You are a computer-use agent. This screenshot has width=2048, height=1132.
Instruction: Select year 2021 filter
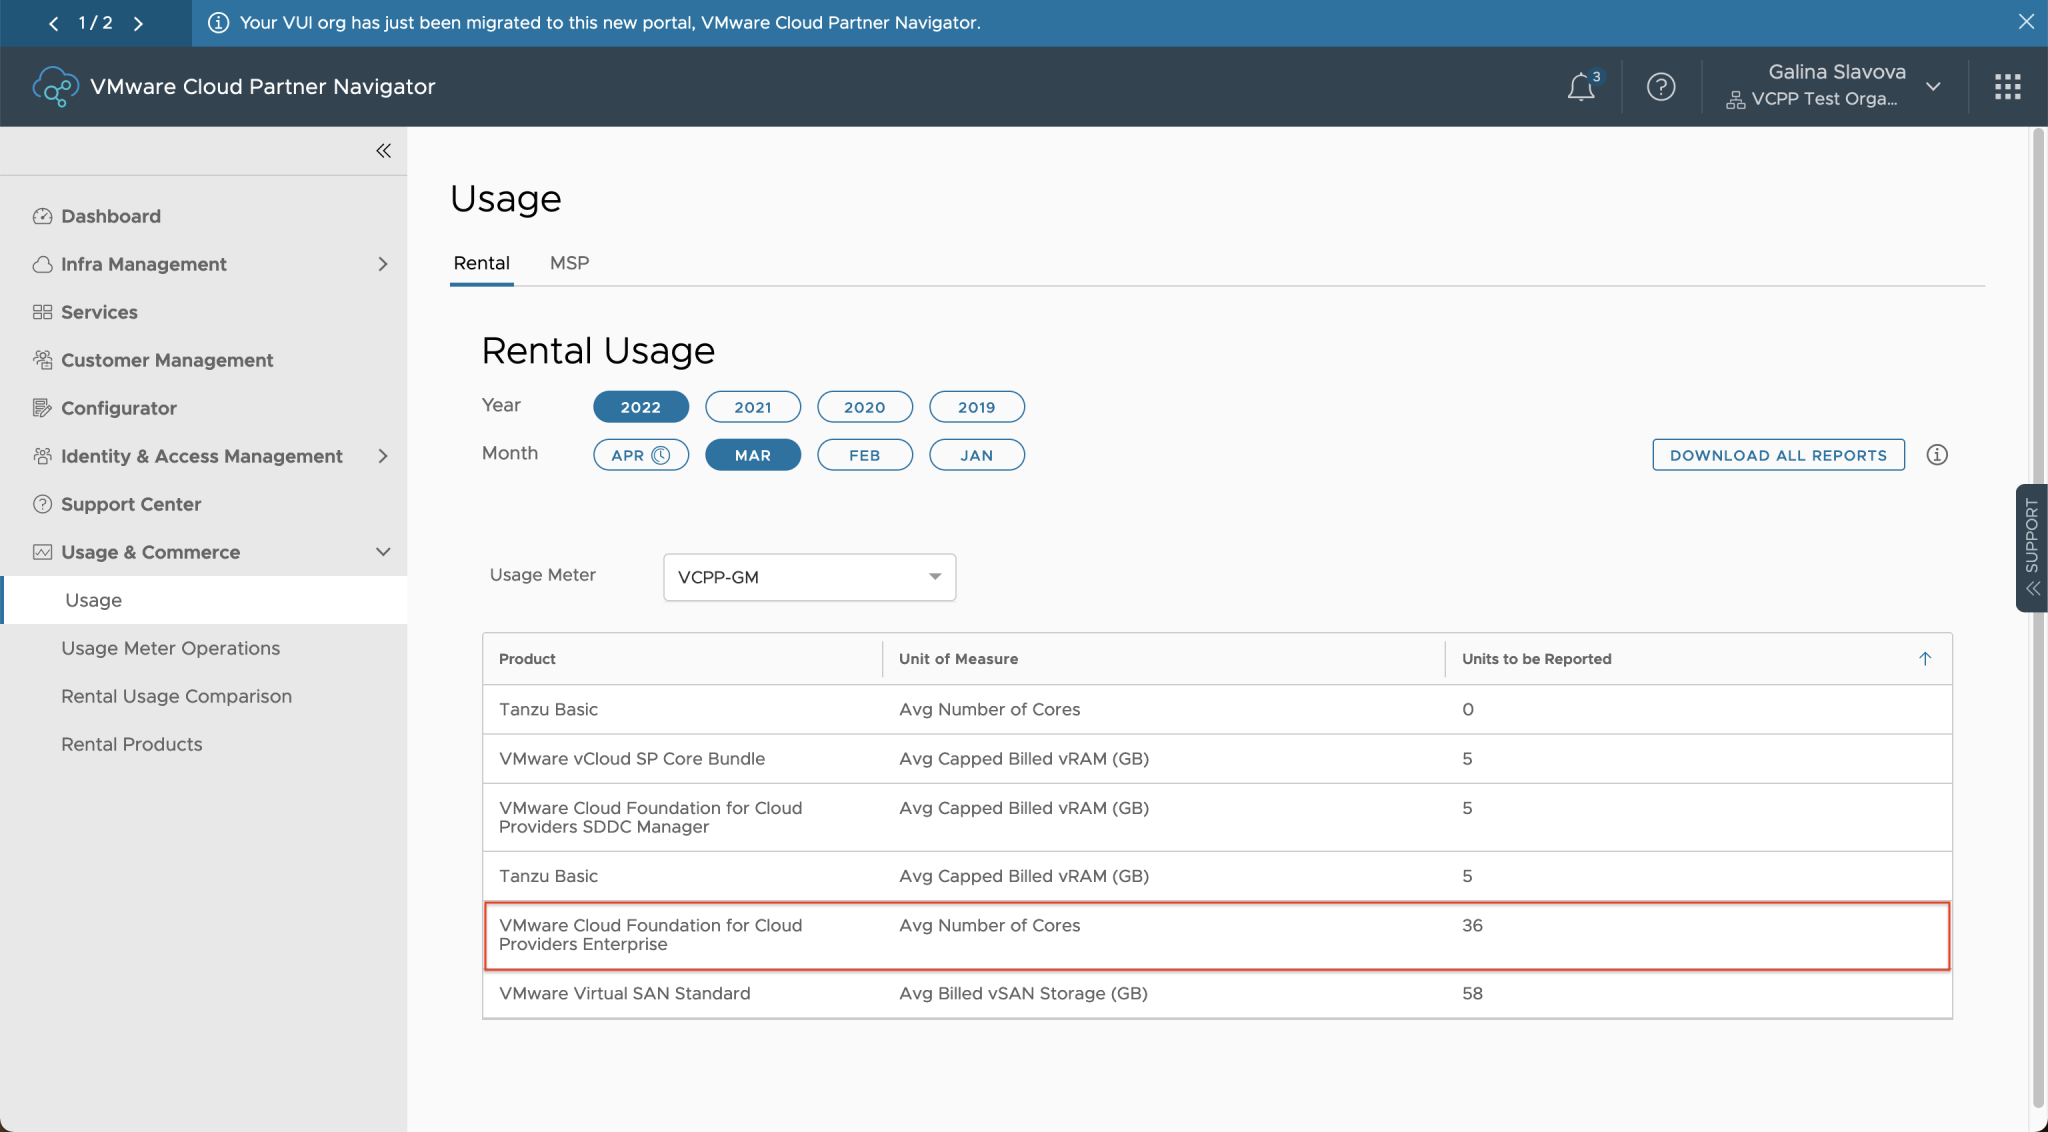tap(752, 406)
